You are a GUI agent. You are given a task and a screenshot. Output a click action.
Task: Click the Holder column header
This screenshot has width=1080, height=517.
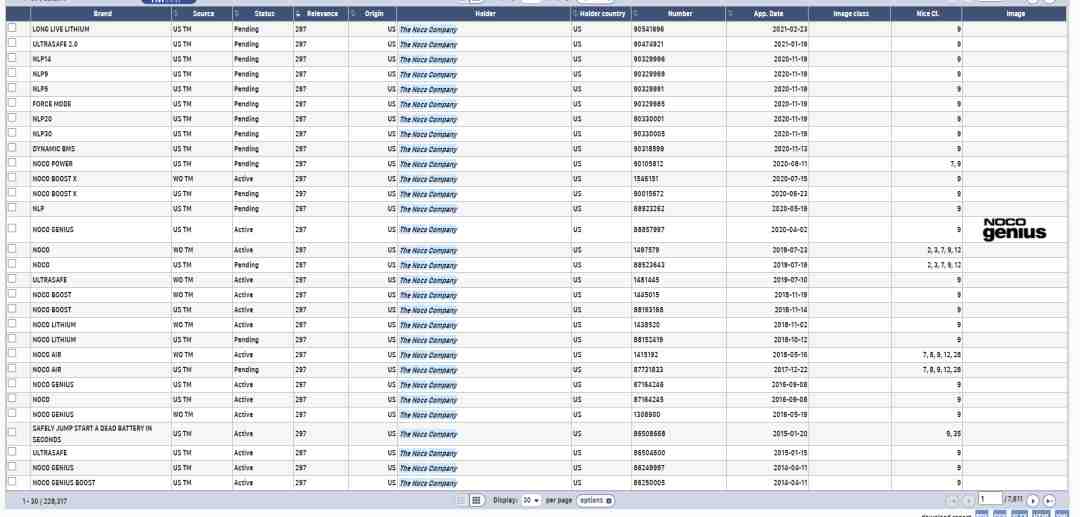(x=484, y=14)
